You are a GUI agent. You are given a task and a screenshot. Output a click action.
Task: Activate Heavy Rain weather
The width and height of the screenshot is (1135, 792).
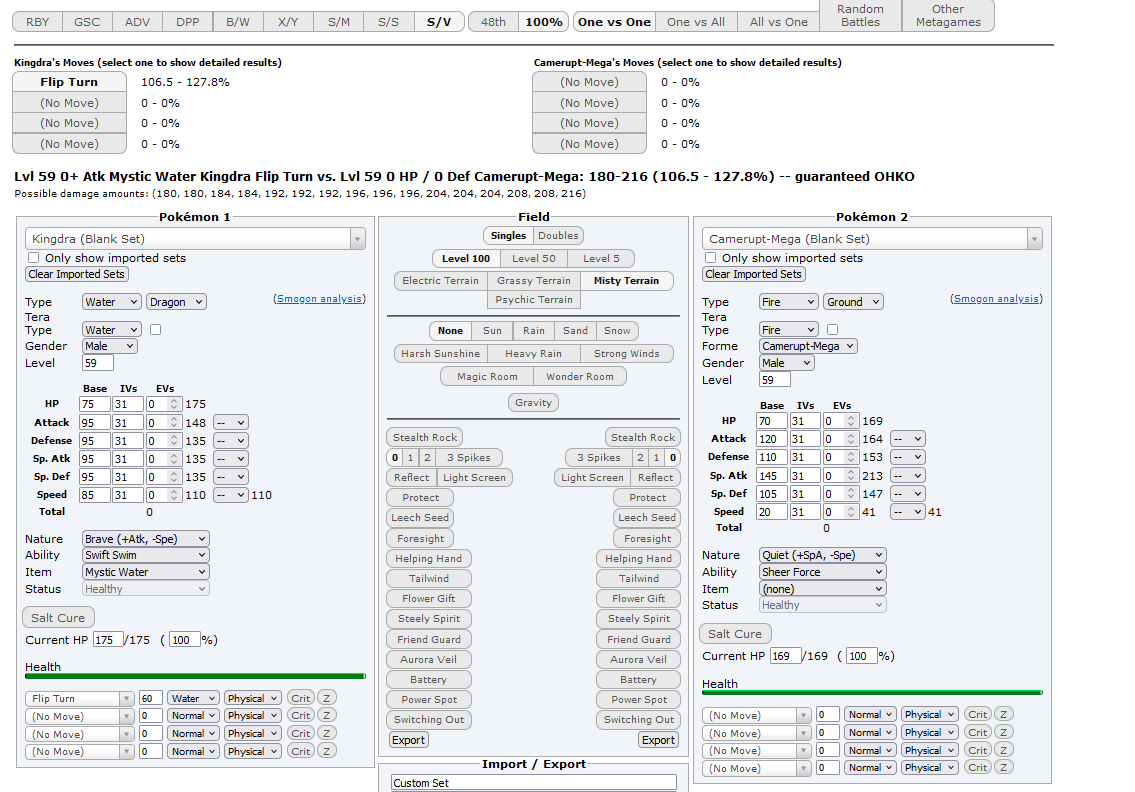[x=533, y=353]
